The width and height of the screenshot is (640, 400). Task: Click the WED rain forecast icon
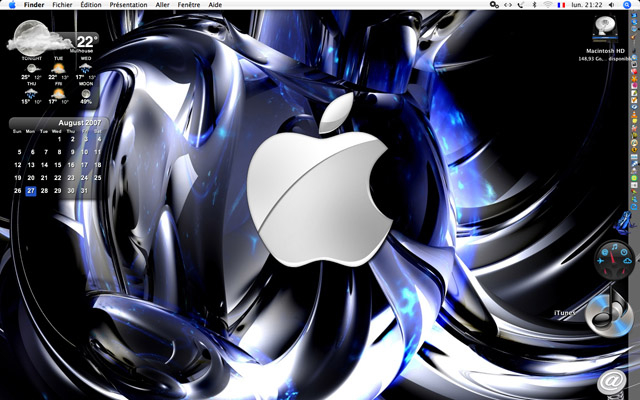point(85,68)
